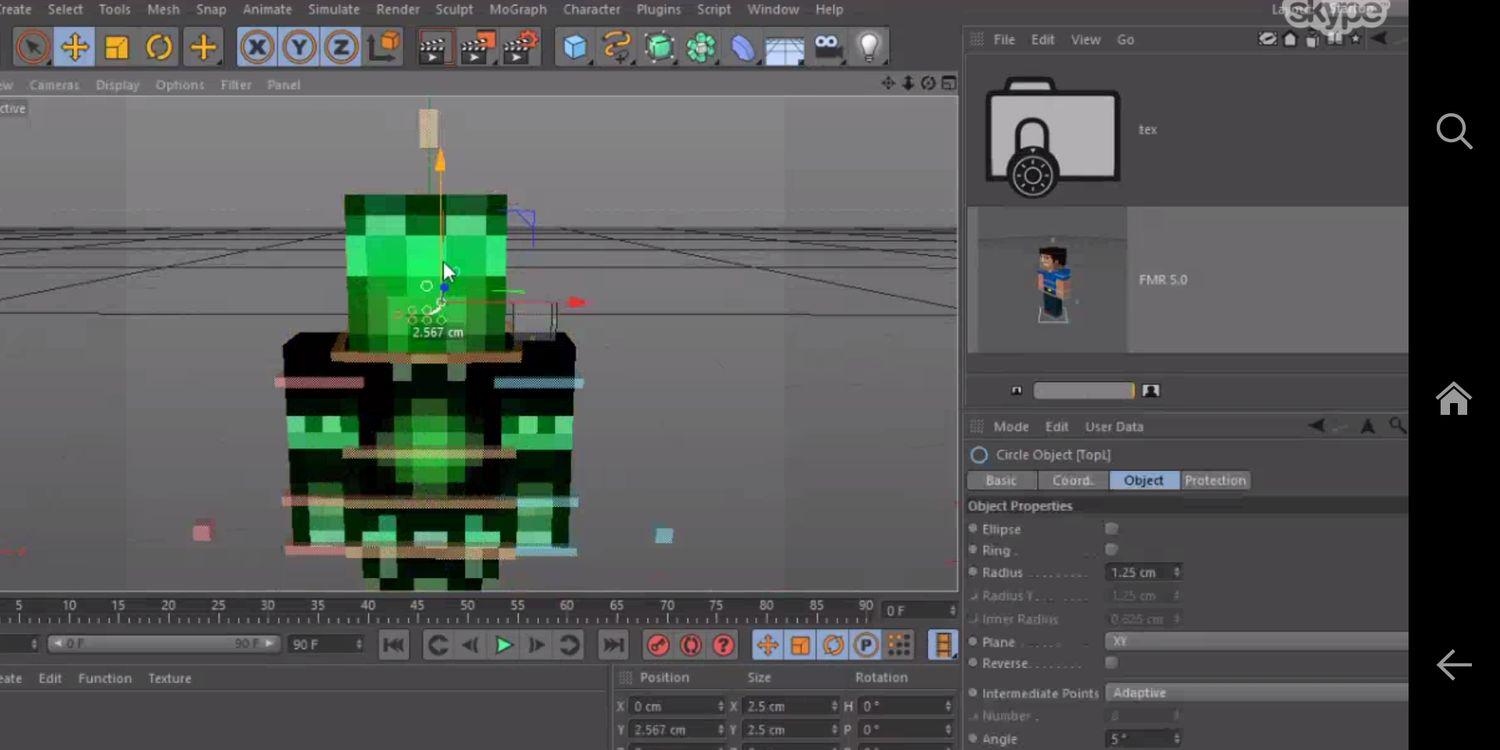
Task: Click Position X field stepper arrows
Action: coord(720,706)
